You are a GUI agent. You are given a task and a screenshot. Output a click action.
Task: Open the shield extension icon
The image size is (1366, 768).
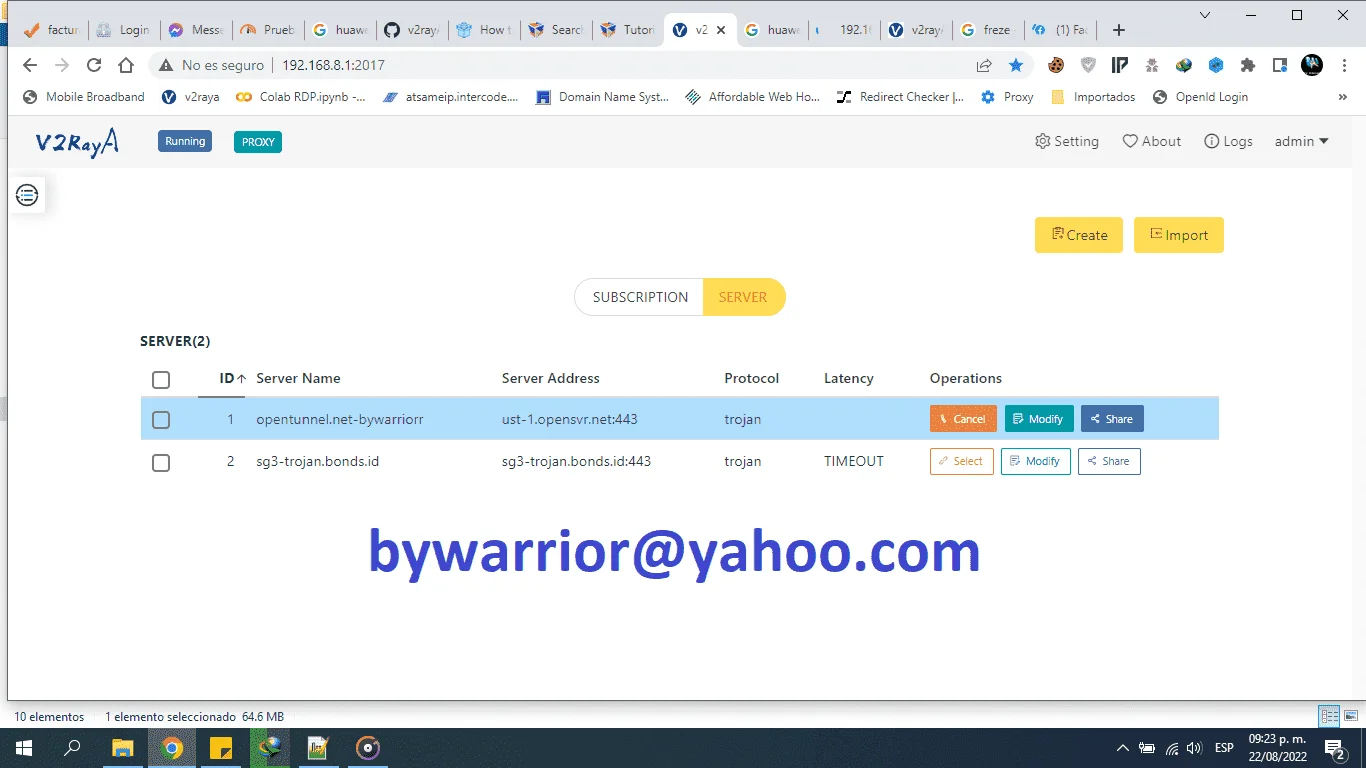(x=1088, y=65)
